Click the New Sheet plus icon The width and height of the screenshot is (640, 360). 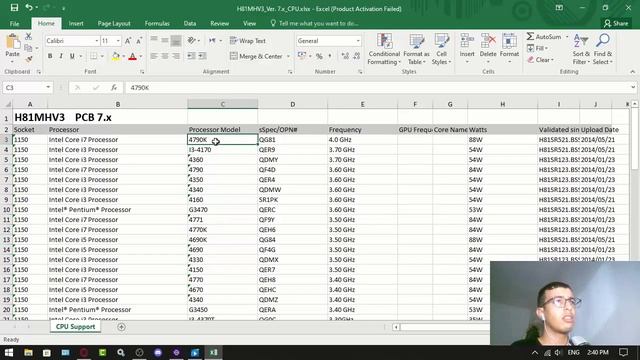(121, 327)
